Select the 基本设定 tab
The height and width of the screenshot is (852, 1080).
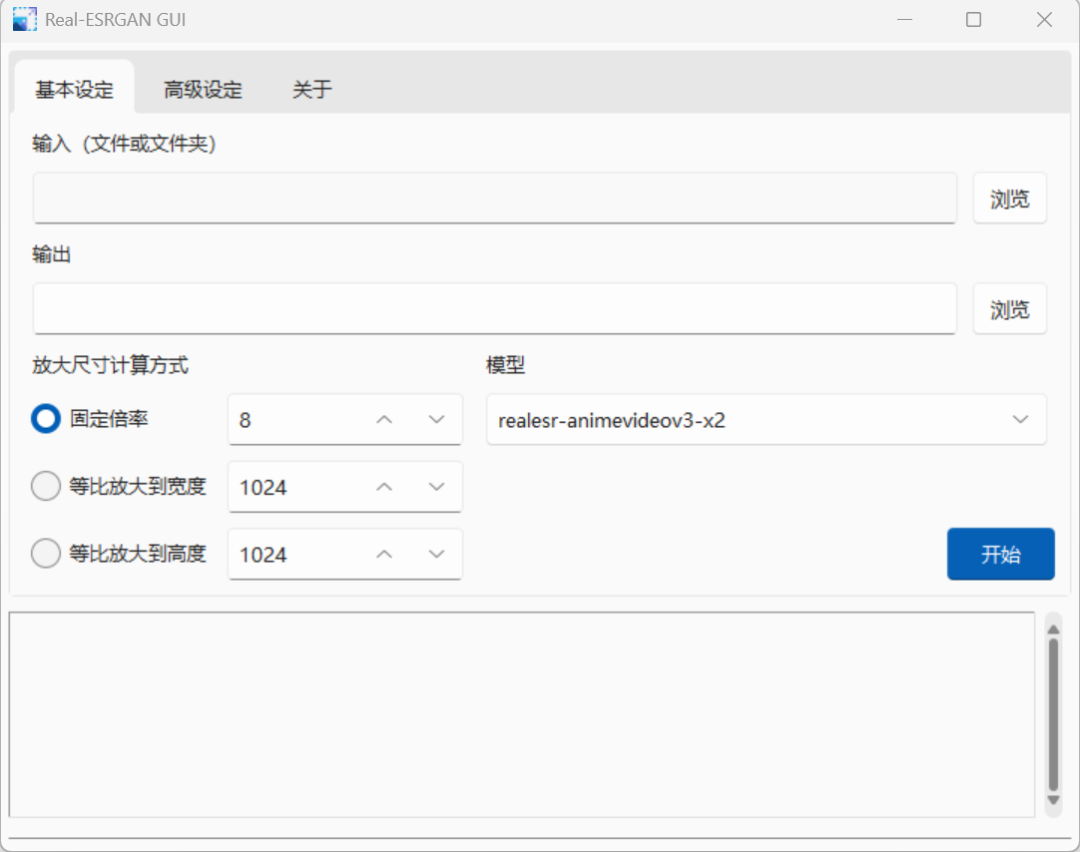pos(74,89)
